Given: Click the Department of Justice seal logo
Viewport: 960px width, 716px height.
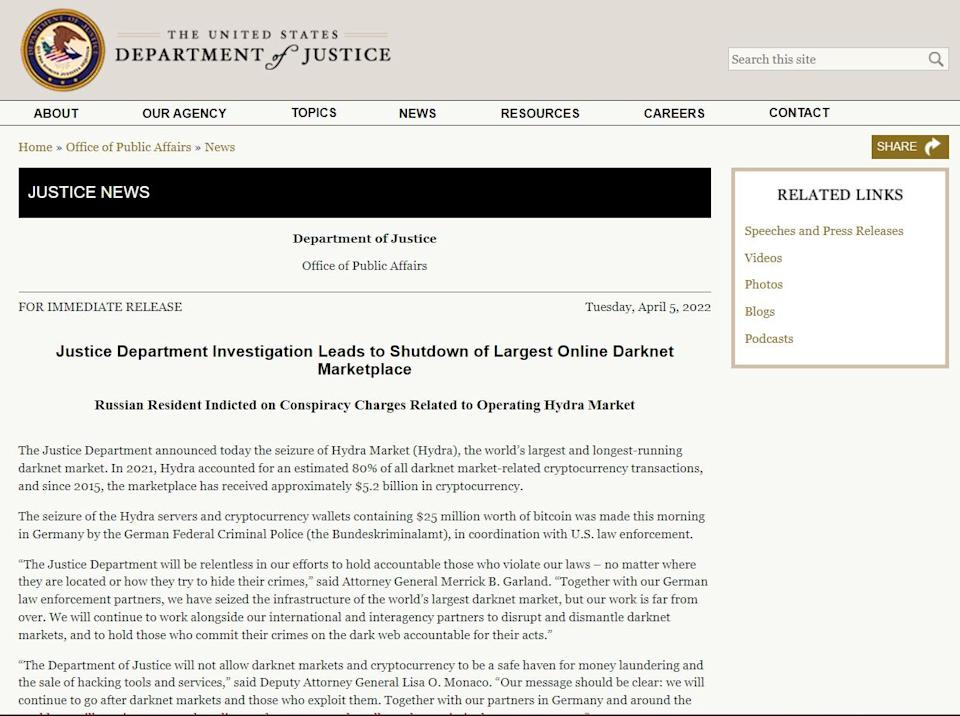Looking at the screenshot, I should click(x=63, y=50).
